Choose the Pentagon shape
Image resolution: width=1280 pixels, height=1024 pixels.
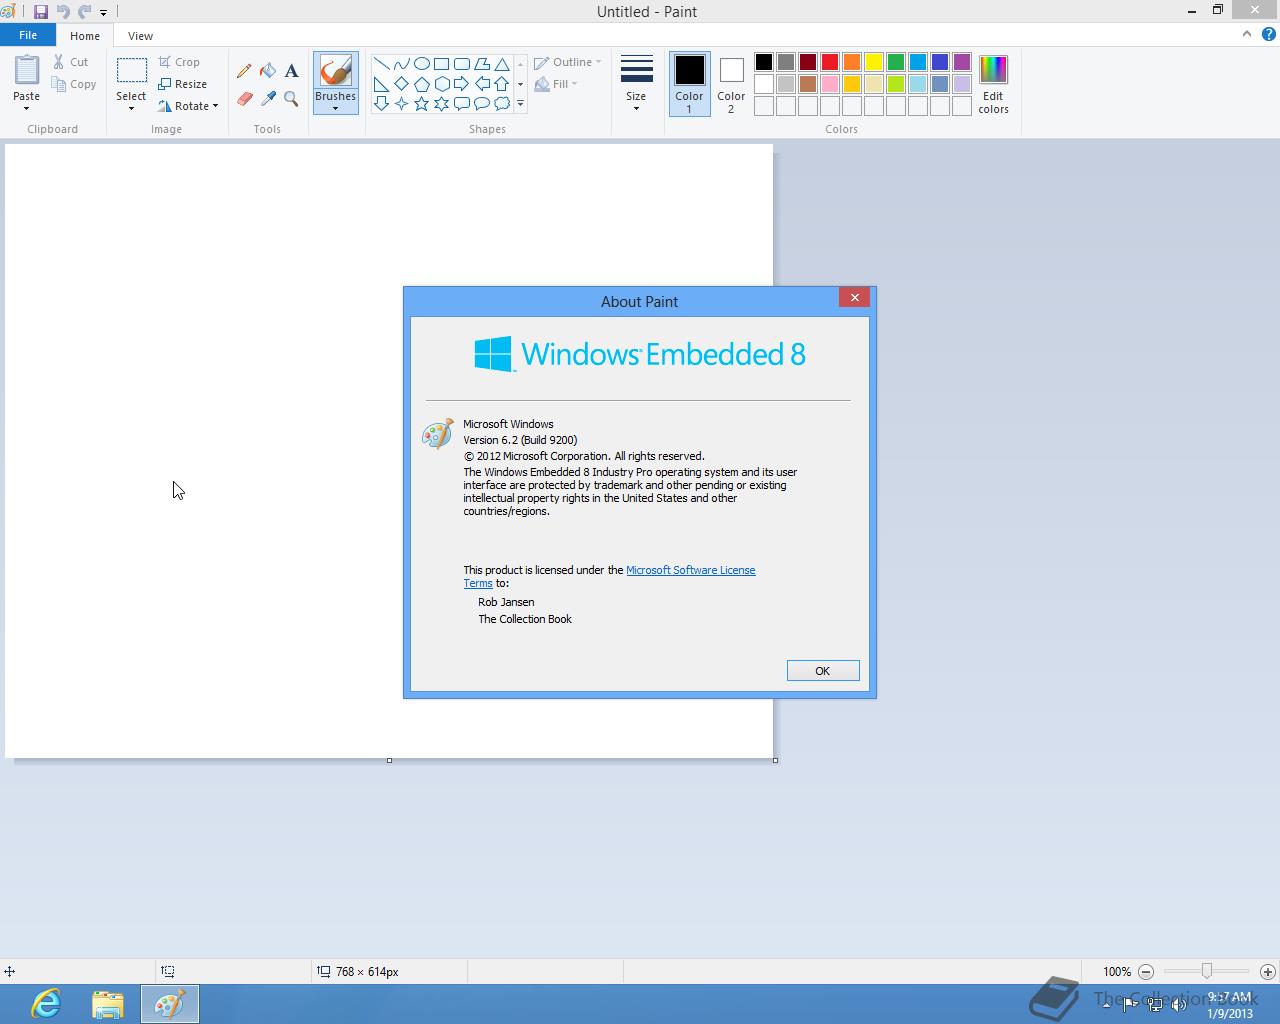(421, 84)
